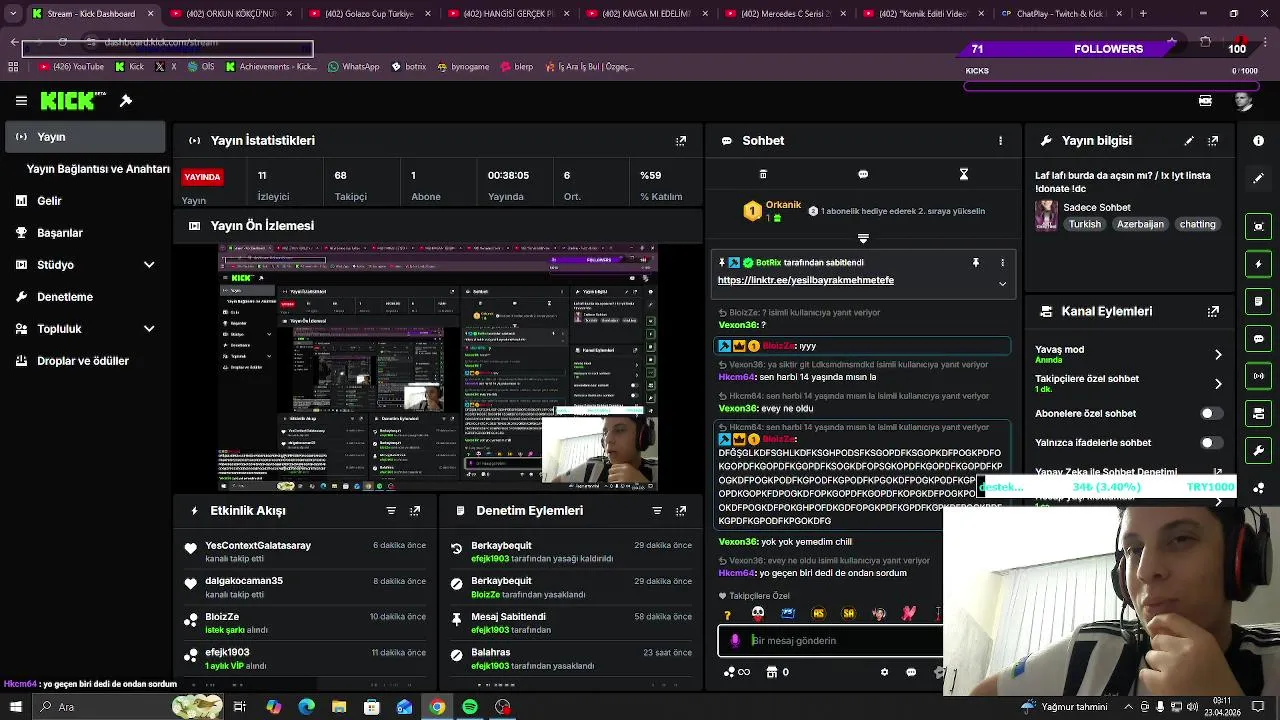The height and width of the screenshot is (720, 1280).
Task: Pop out the Denetim Eylemleri panel
Action: 681,511
